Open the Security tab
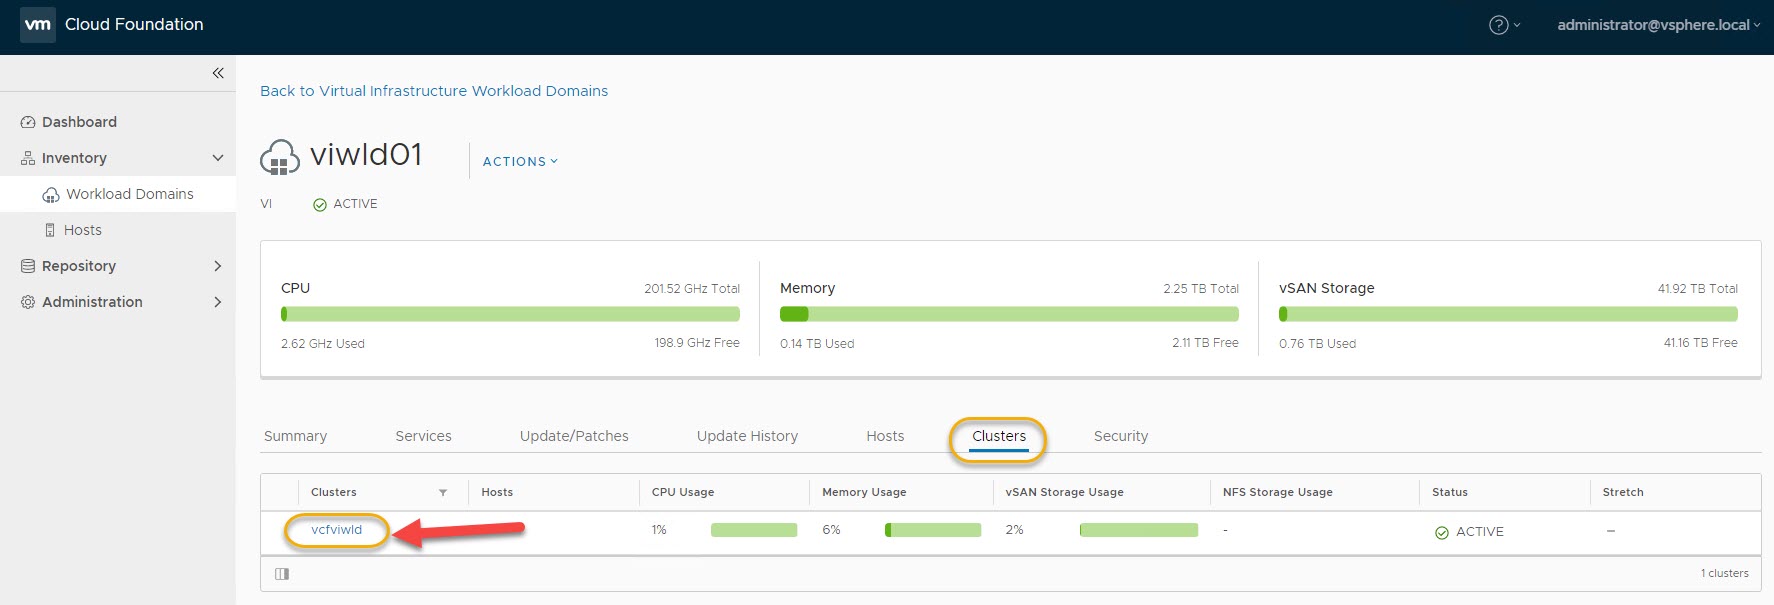This screenshot has height=605, width=1774. tap(1120, 436)
